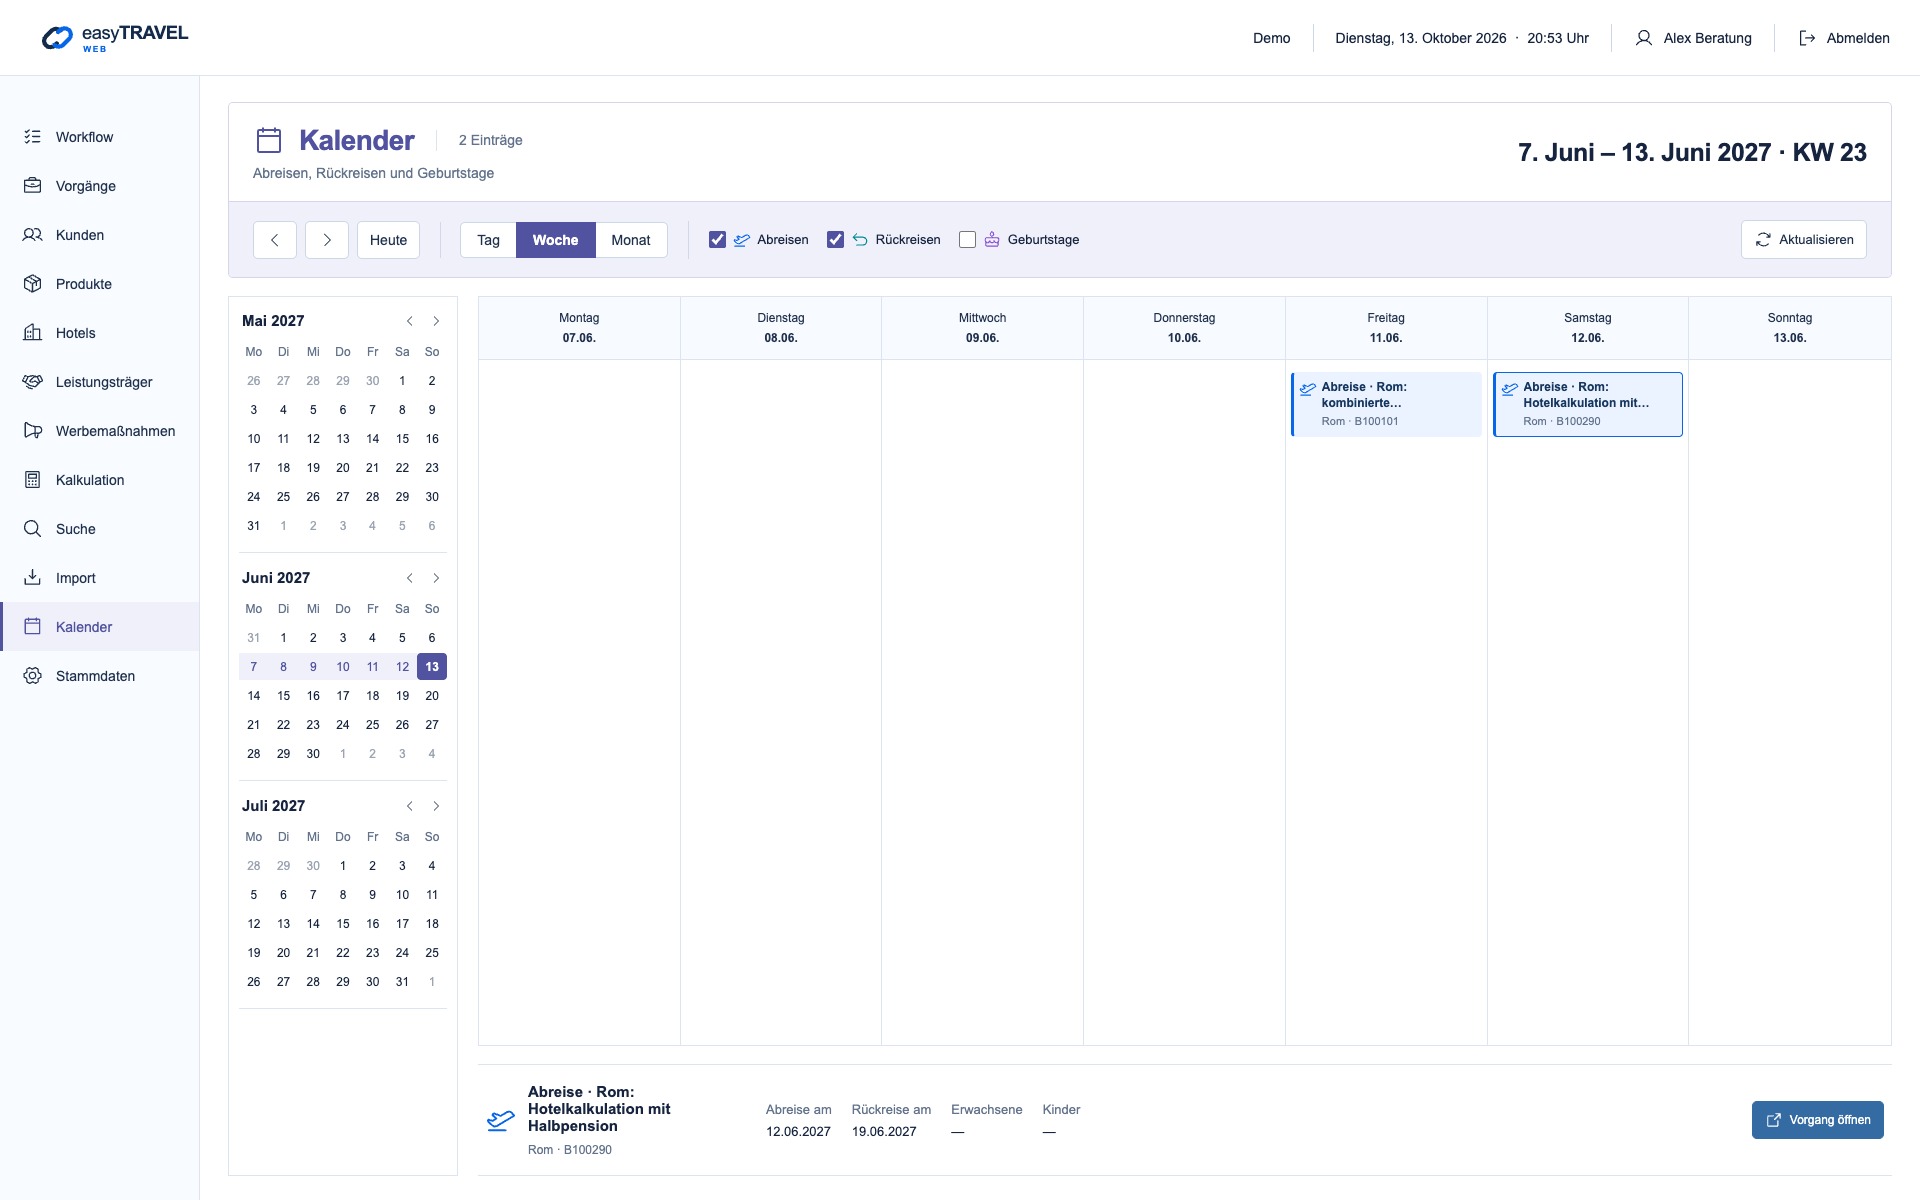Open the Suche magnifier icon
This screenshot has width=1920, height=1200.
tap(33, 529)
